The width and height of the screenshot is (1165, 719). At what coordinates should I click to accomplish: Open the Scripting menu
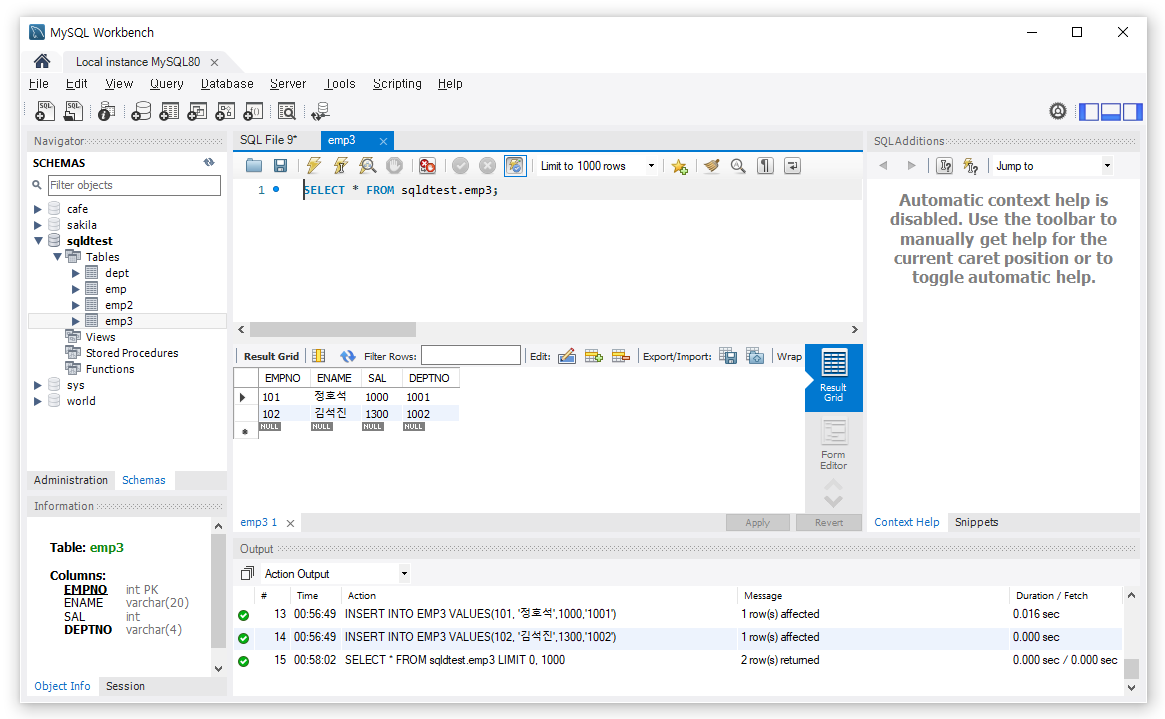[397, 84]
